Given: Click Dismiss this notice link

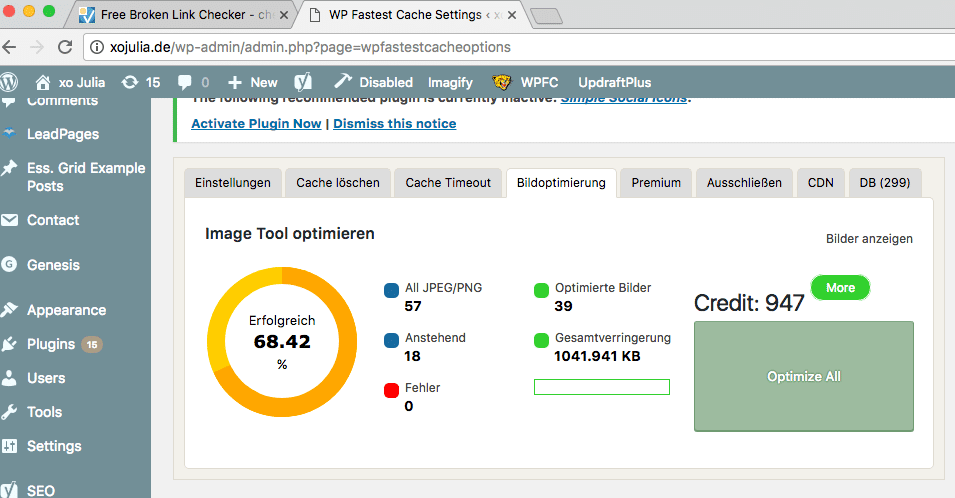Looking at the screenshot, I should point(395,124).
